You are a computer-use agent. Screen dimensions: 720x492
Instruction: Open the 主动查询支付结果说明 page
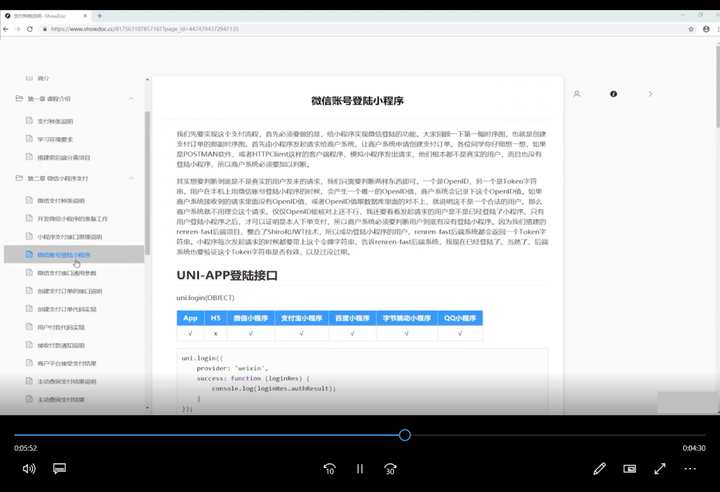67,382
